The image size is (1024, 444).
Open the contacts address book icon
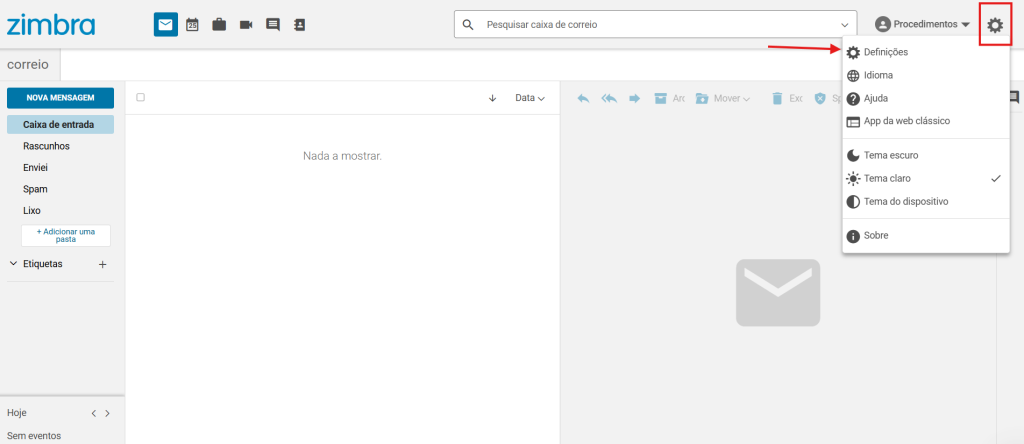click(x=299, y=24)
